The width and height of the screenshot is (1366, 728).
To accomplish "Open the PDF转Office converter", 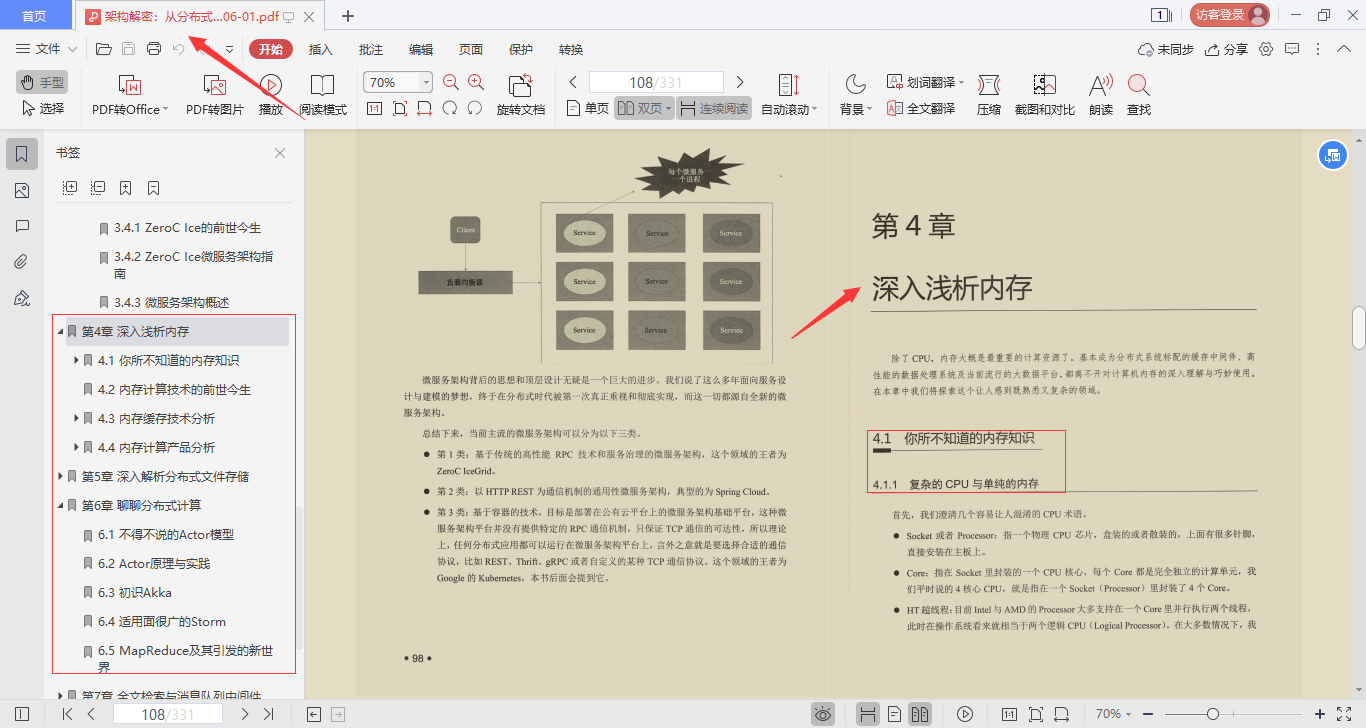I will tap(129, 95).
